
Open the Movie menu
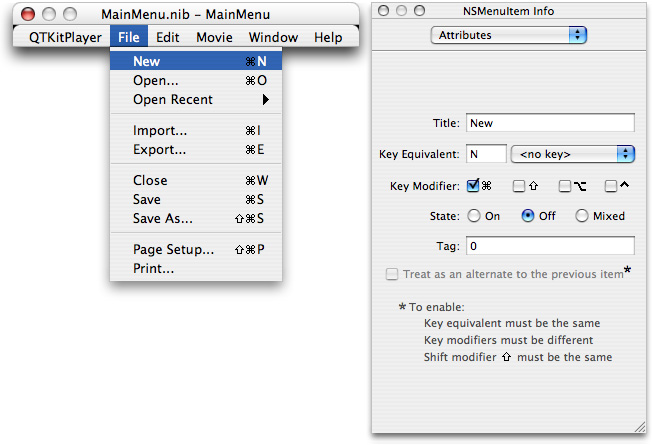point(214,37)
